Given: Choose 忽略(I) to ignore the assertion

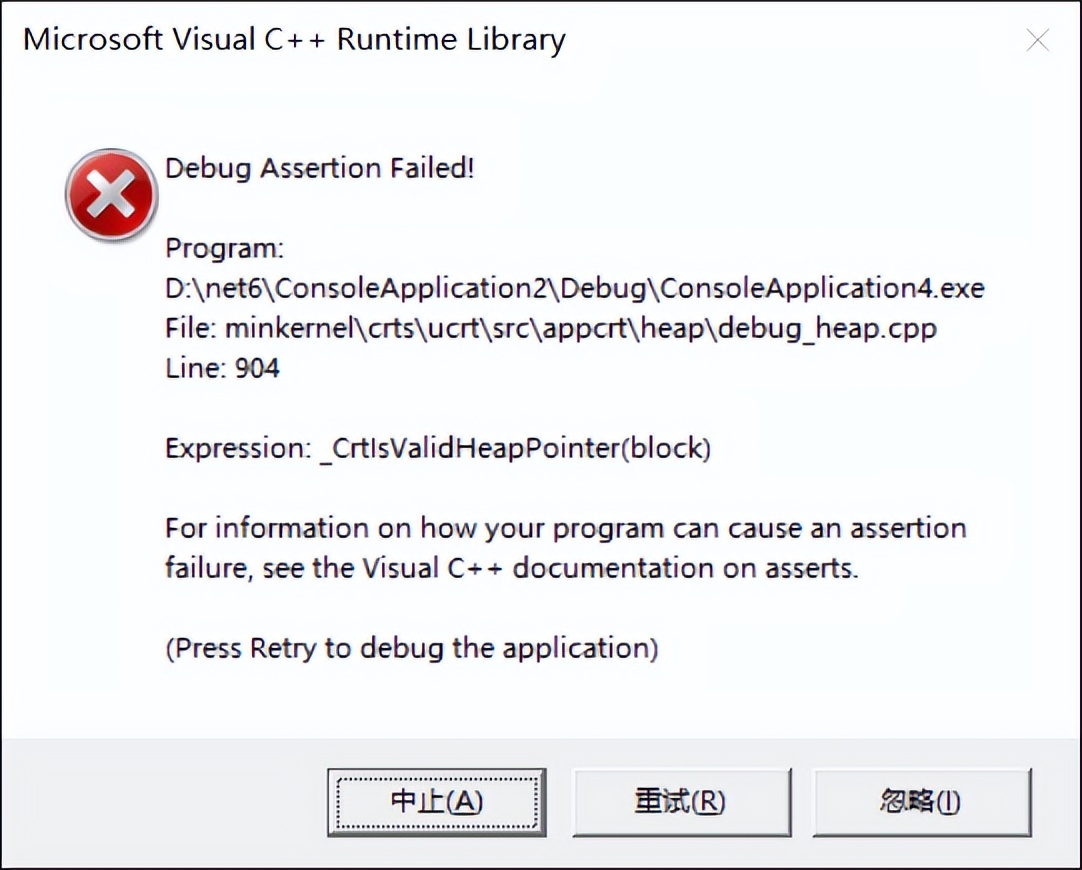Looking at the screenshot, I should [x=921, y=802].
